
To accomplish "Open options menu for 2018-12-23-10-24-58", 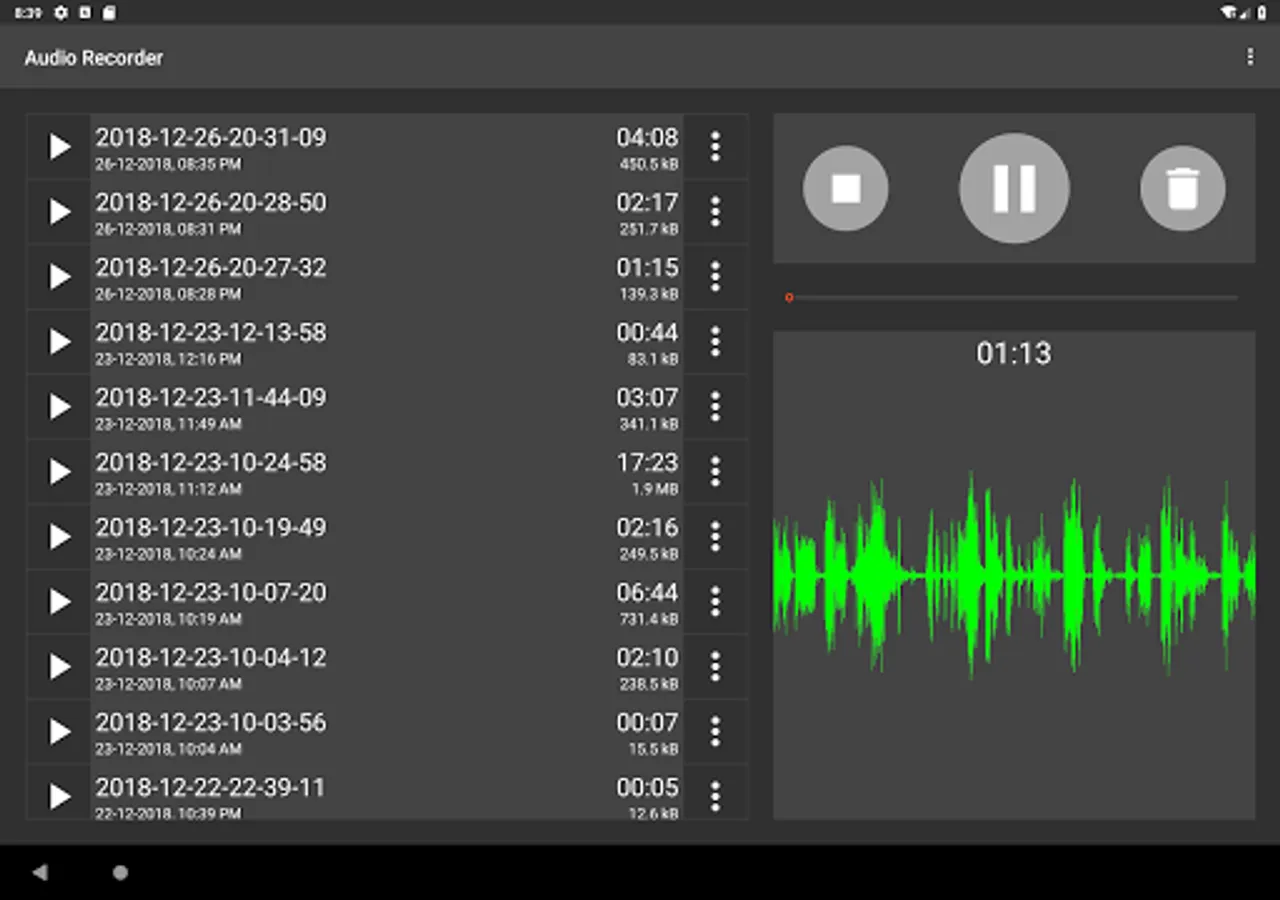I will click(x=715, y=472).
